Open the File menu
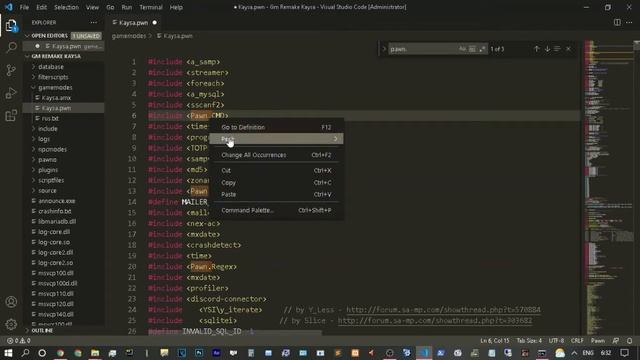This screenshot has width=640, height=360. [x=24, y=7]
